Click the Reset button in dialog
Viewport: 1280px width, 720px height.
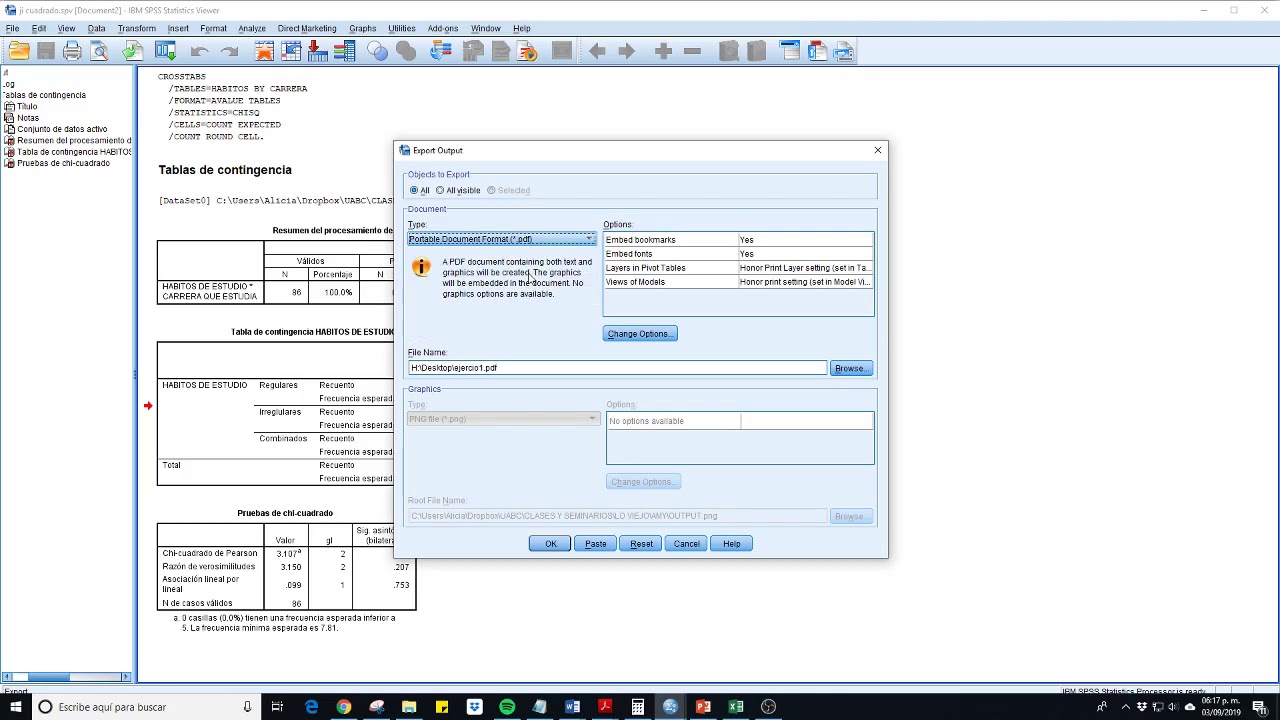click(x=641, y=544)
